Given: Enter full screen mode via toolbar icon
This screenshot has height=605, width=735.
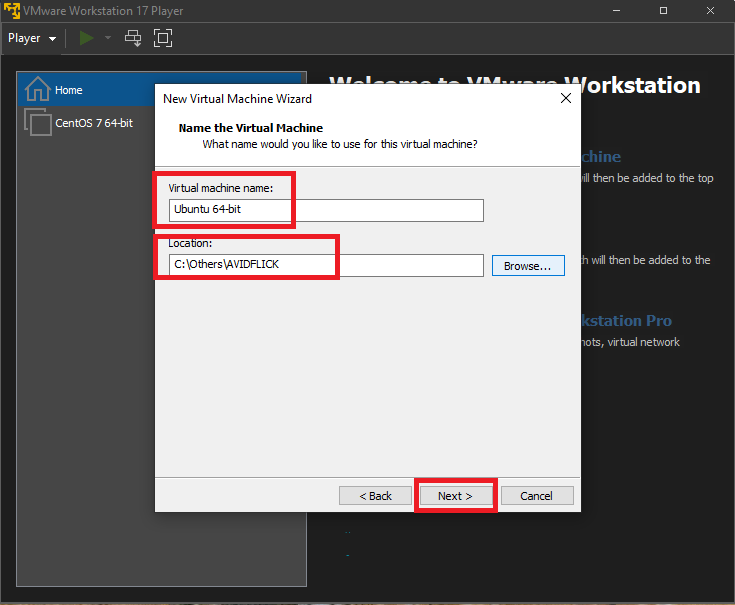Looking at the screenshot, I should tap(162, 38).
